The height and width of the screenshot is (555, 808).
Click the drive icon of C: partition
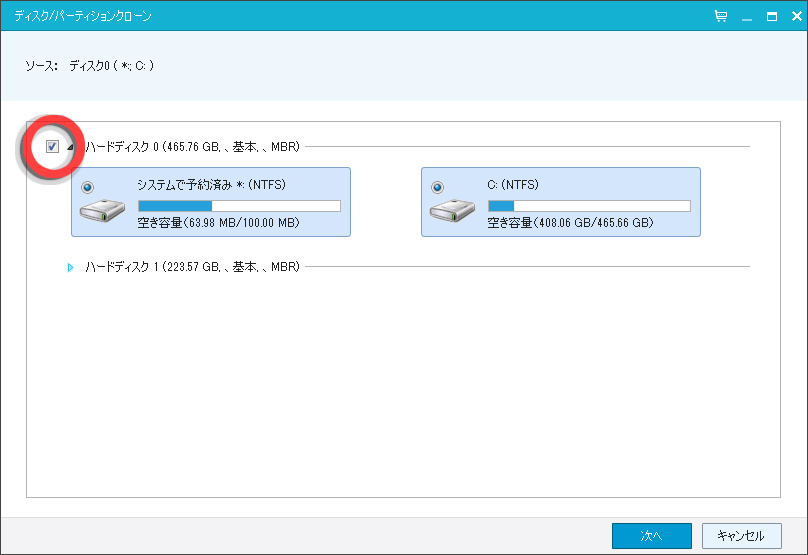point(452,210)
